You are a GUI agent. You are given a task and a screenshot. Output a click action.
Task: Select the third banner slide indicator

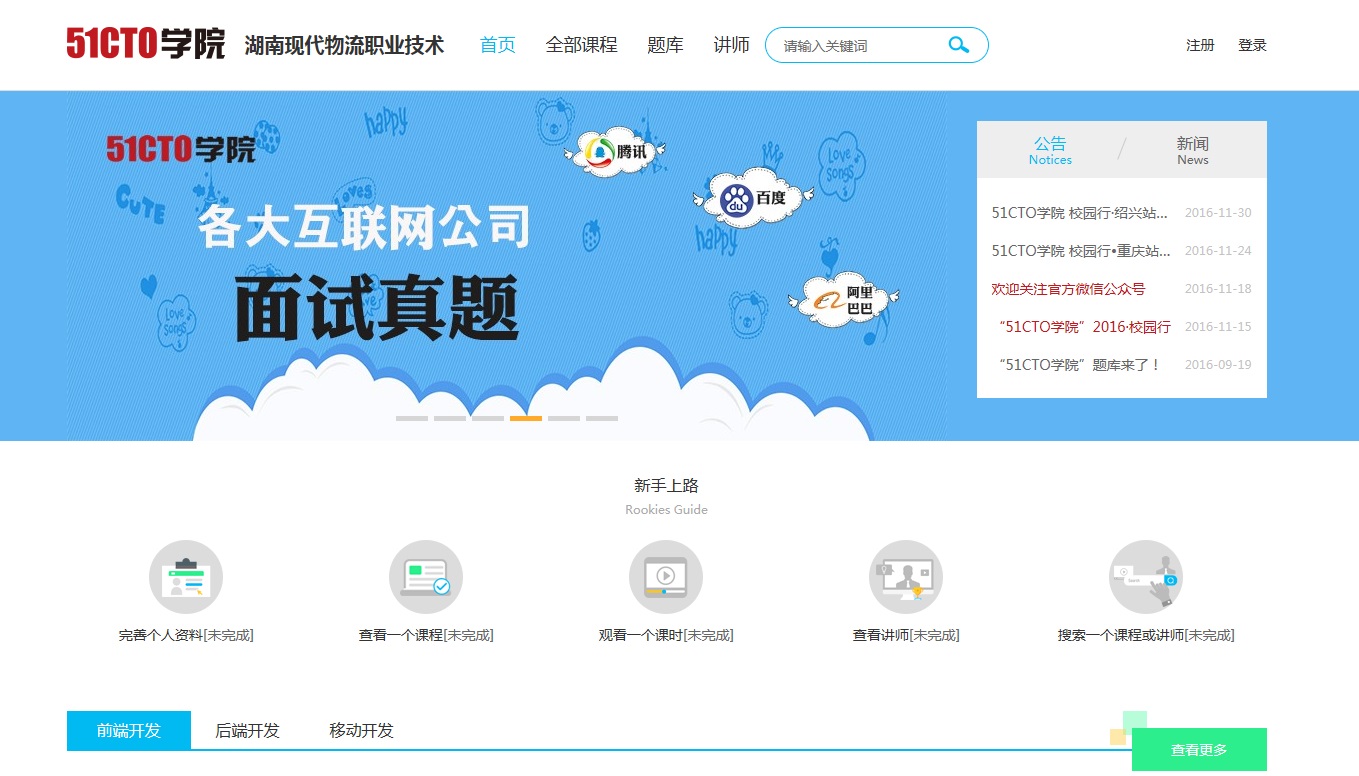pyautogui.click(x=488, y=418)
